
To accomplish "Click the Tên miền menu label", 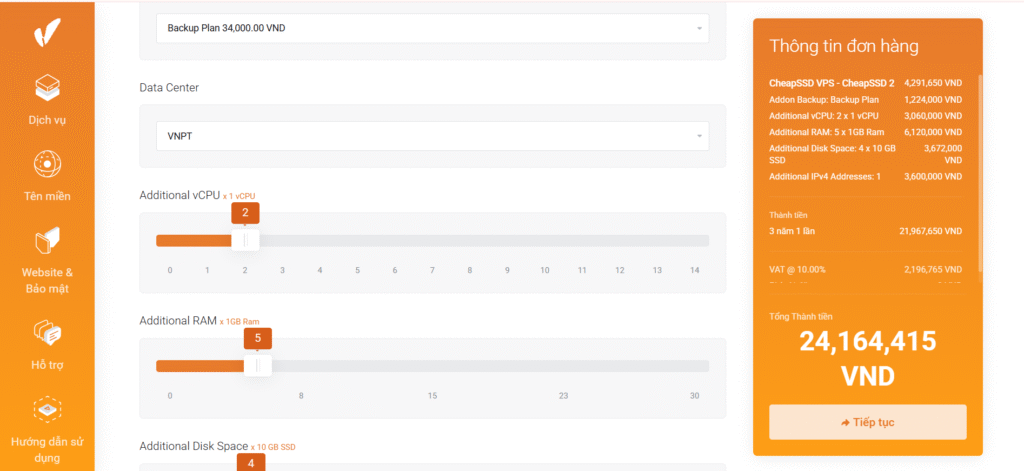I will pyautogui.click(x=47, y=196).
